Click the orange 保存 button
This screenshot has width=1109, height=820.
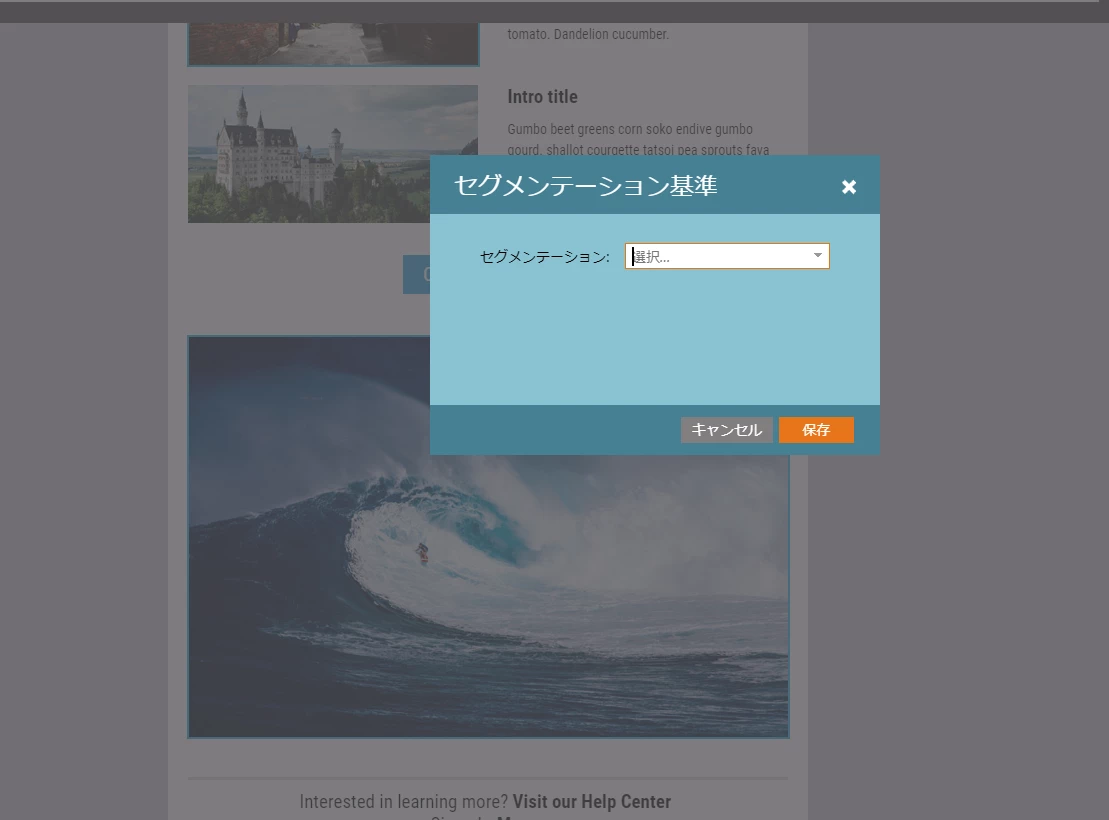coord(816,430)
